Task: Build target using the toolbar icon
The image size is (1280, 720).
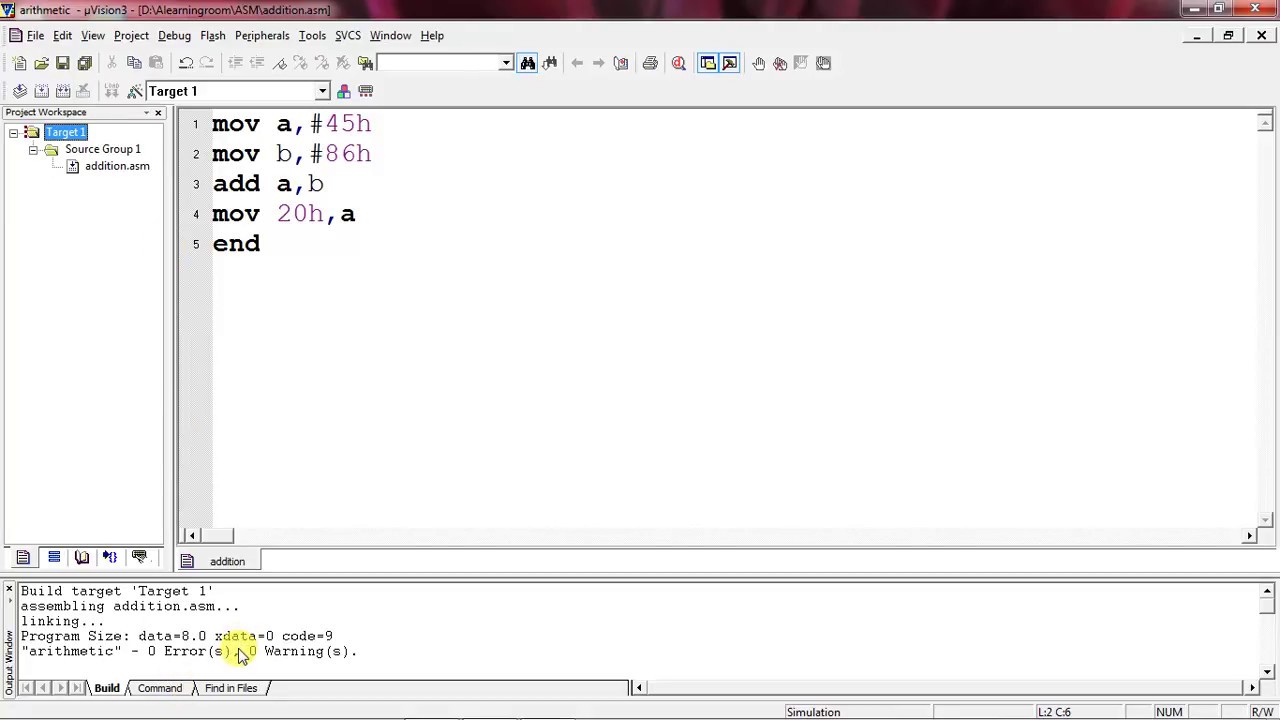Action: point(41,91)
